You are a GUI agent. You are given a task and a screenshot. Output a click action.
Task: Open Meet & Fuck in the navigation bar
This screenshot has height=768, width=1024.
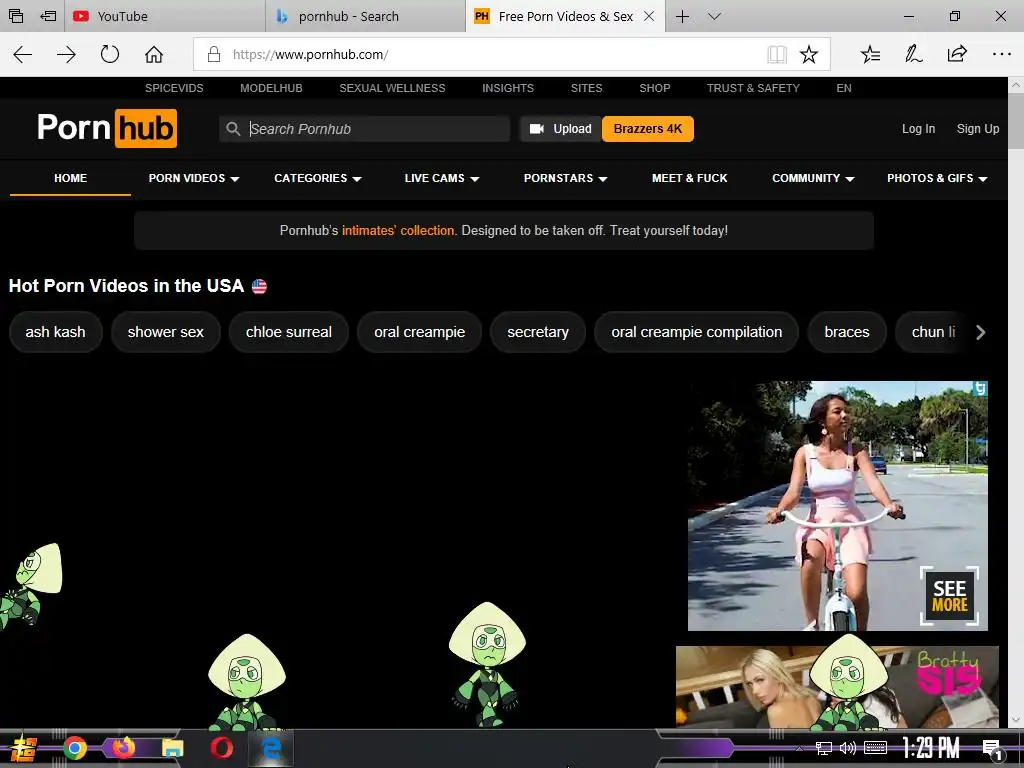689,178
